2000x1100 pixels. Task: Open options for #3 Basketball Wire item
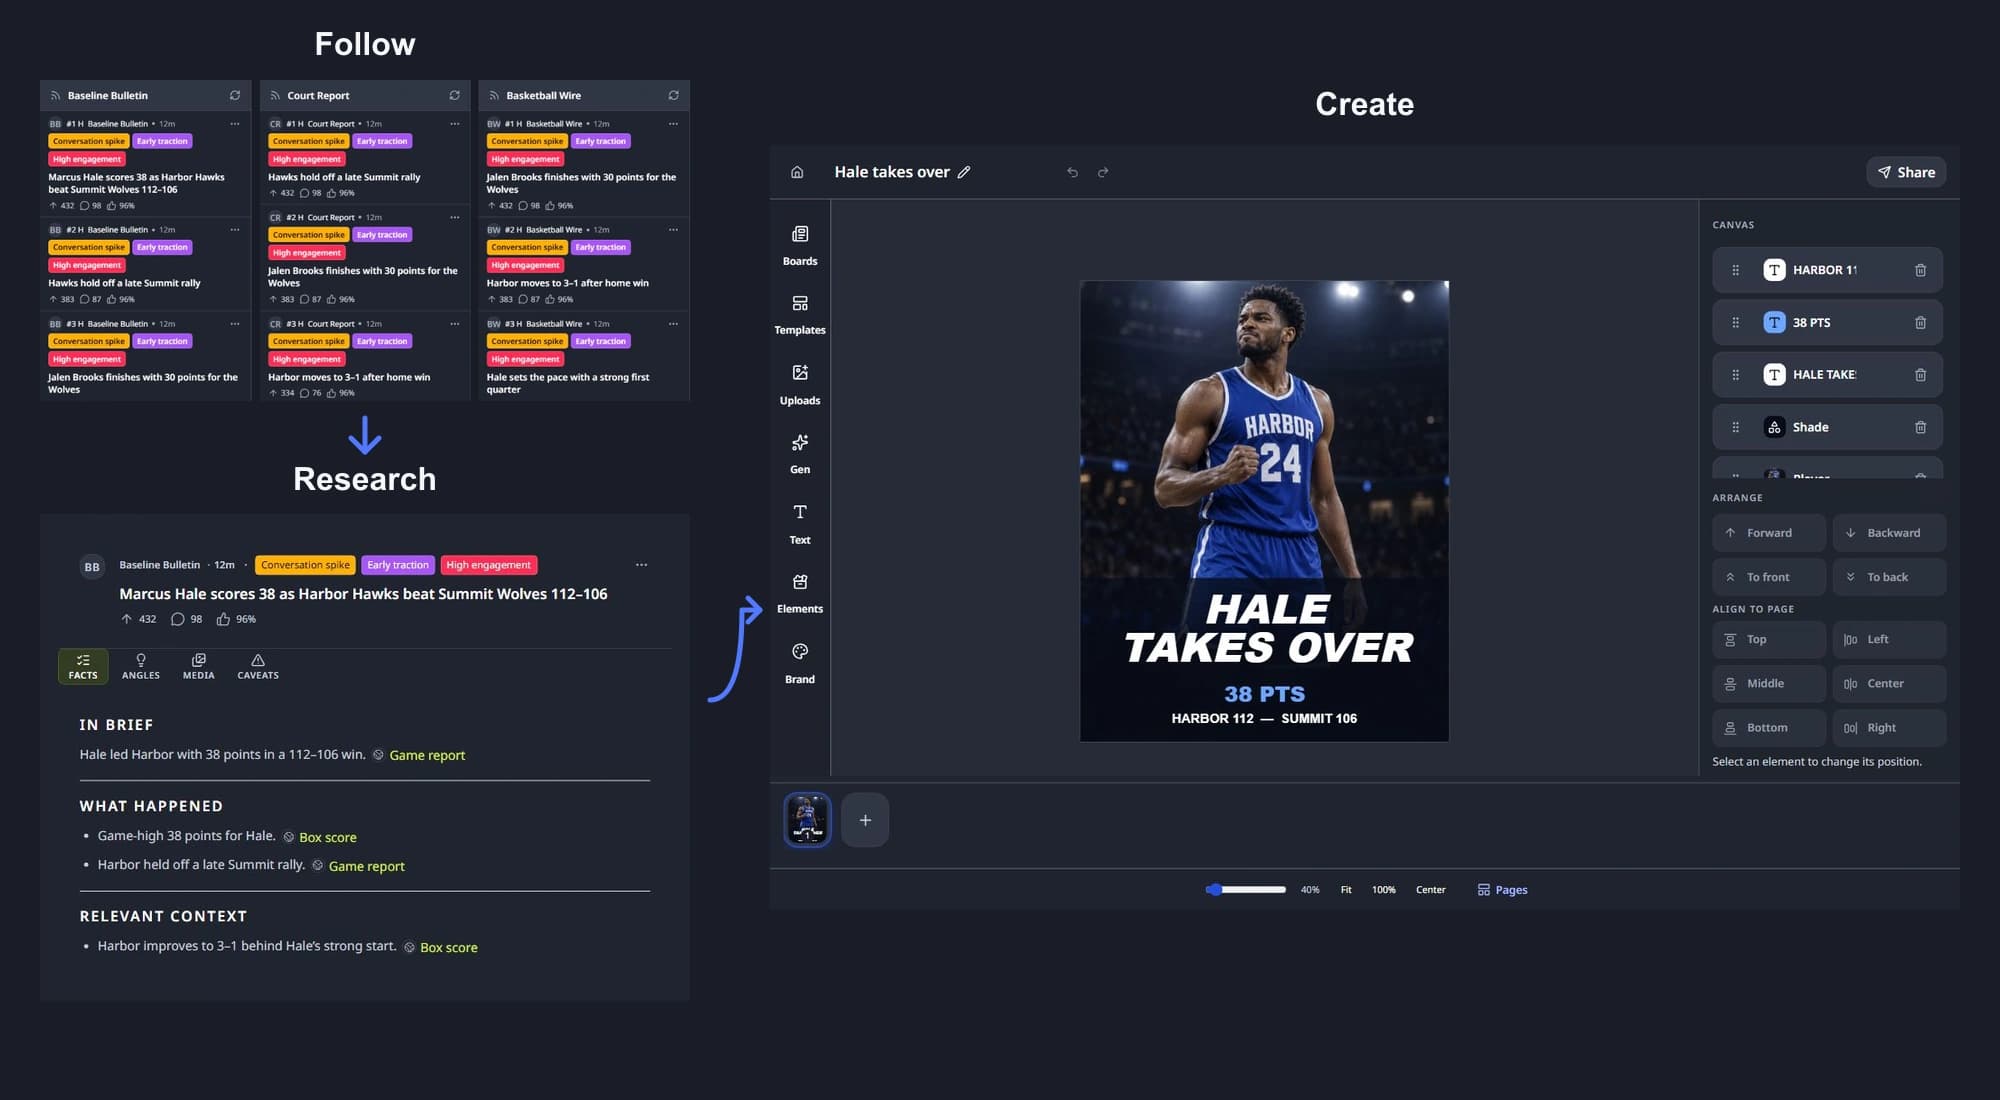tap(673, 324)
